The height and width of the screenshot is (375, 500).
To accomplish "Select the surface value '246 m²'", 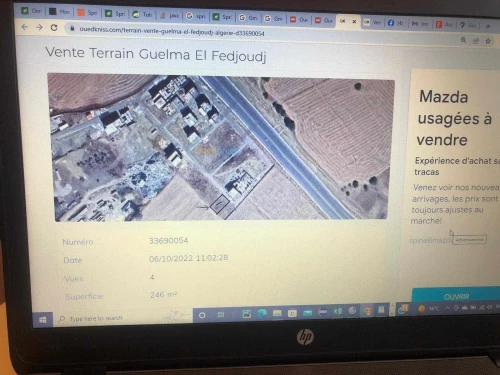I will tap(163, 295).
